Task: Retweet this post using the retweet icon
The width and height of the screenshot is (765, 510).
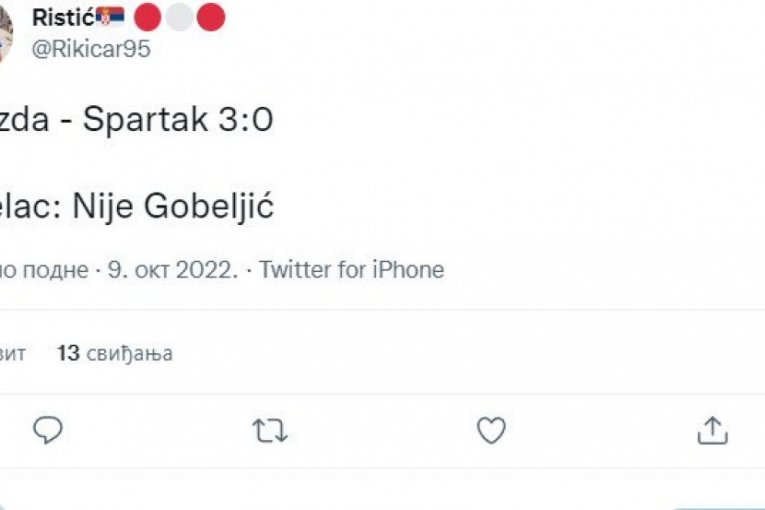Action: click(269, 430)
